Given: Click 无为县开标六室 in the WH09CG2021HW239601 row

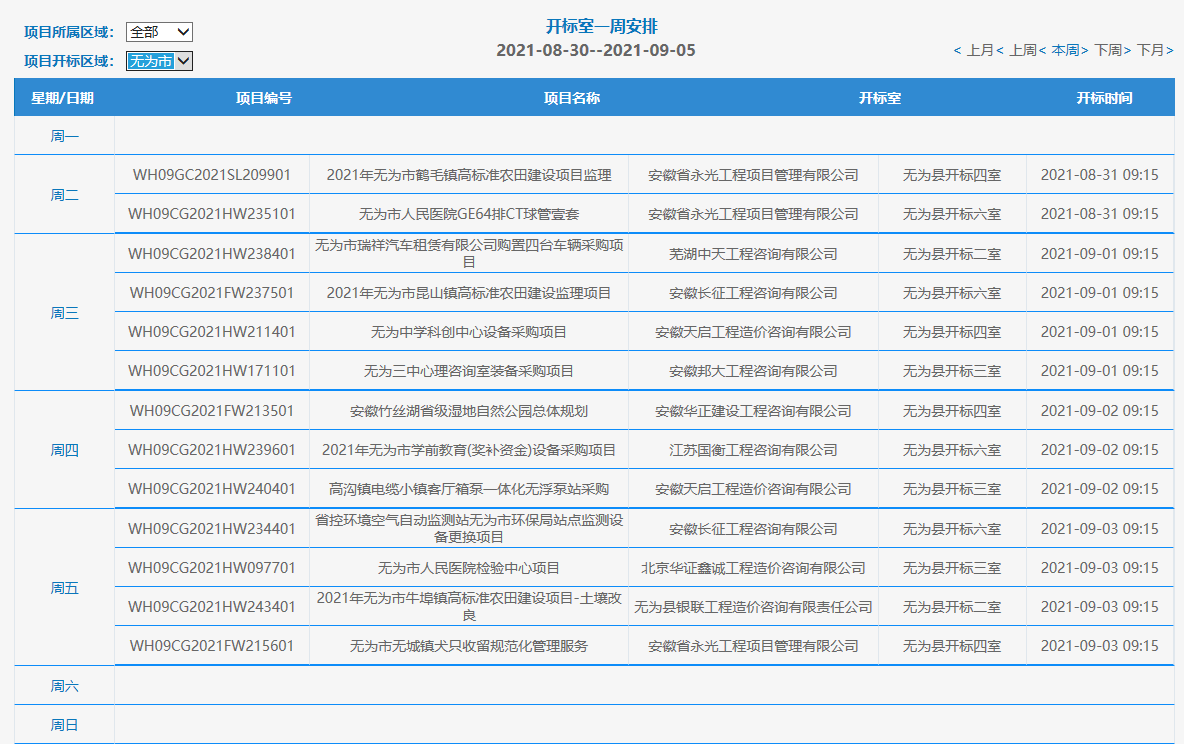Looking at the screenshot, I should [x=952, y=450].
